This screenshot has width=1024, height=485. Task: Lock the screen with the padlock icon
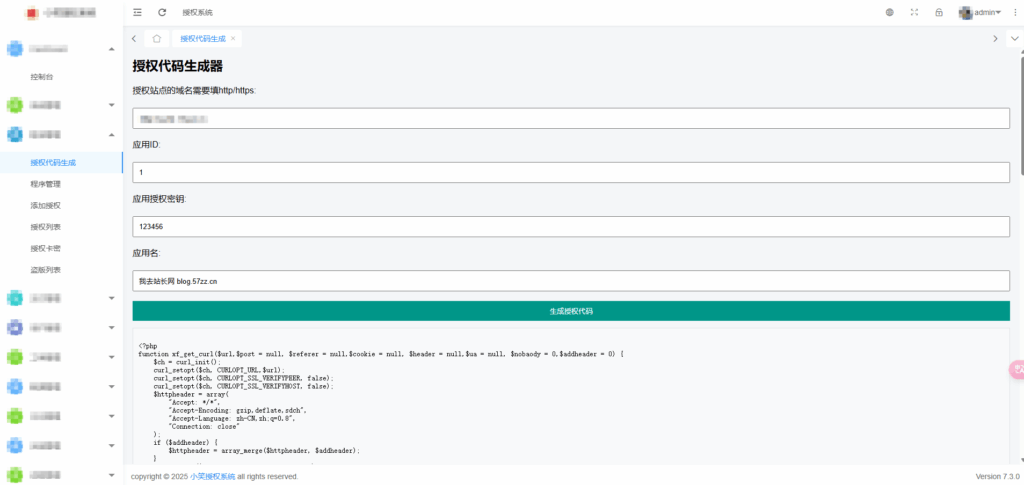[x=939, y=13]
